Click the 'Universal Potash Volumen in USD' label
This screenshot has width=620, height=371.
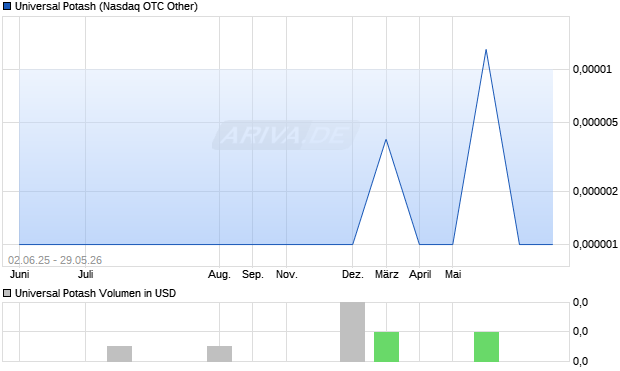coord(95,293)
